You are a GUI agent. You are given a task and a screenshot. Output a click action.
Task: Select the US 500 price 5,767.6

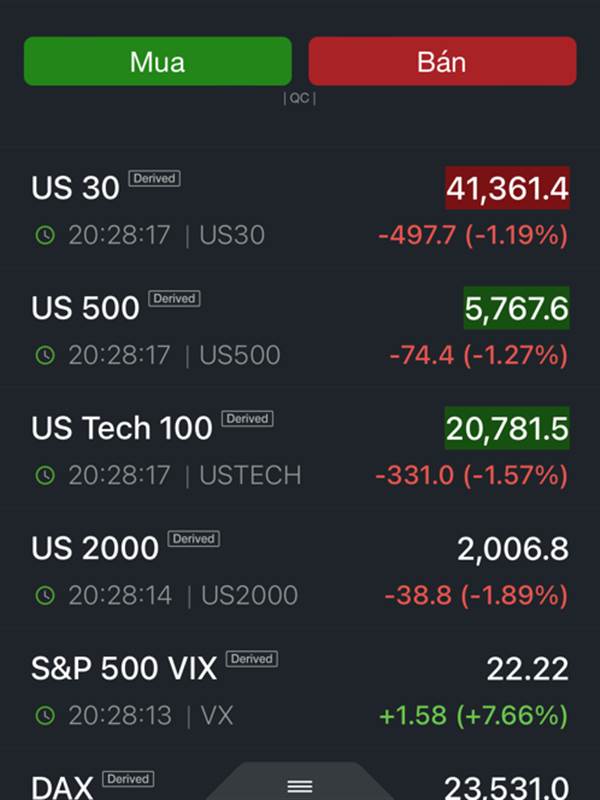516,308
